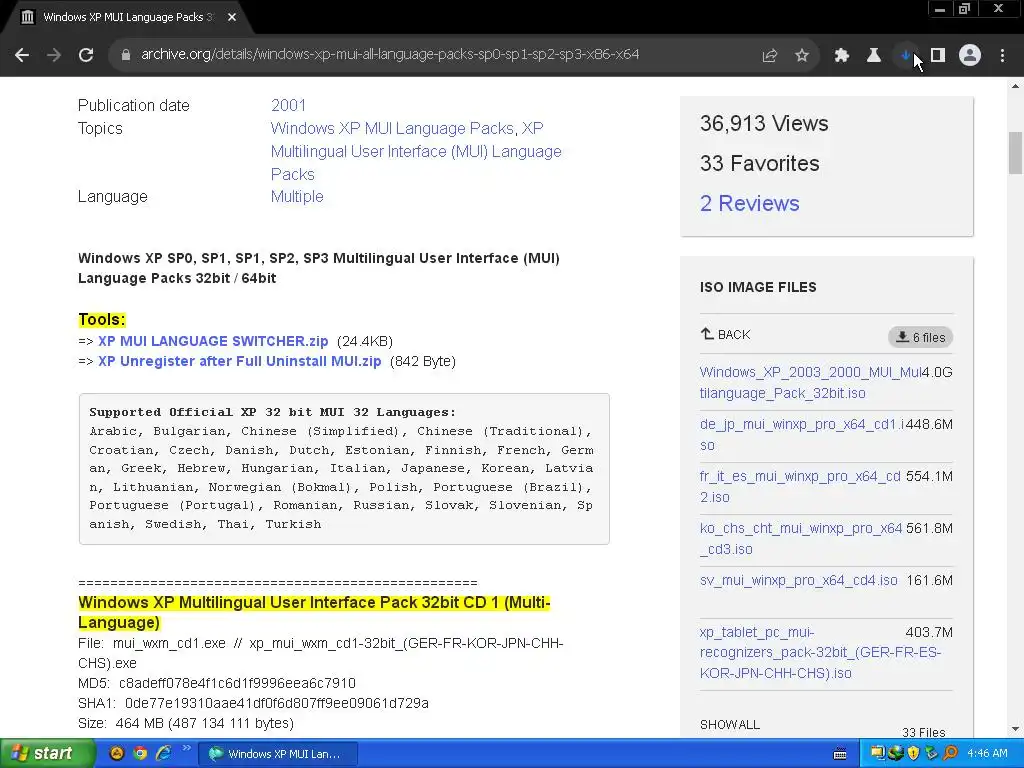Reload the archive.org page
The image size is (1024, 768).
pos(86,55)
